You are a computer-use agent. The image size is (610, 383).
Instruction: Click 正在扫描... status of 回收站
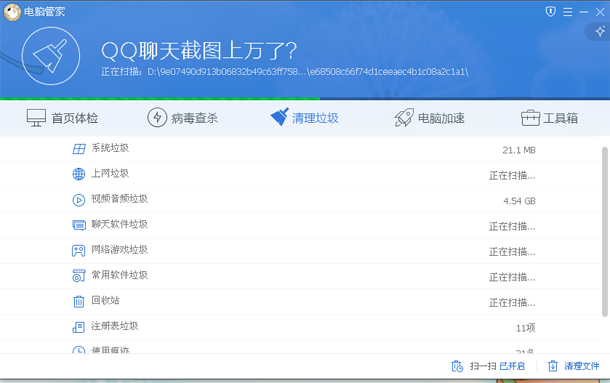tap(512, 303)
